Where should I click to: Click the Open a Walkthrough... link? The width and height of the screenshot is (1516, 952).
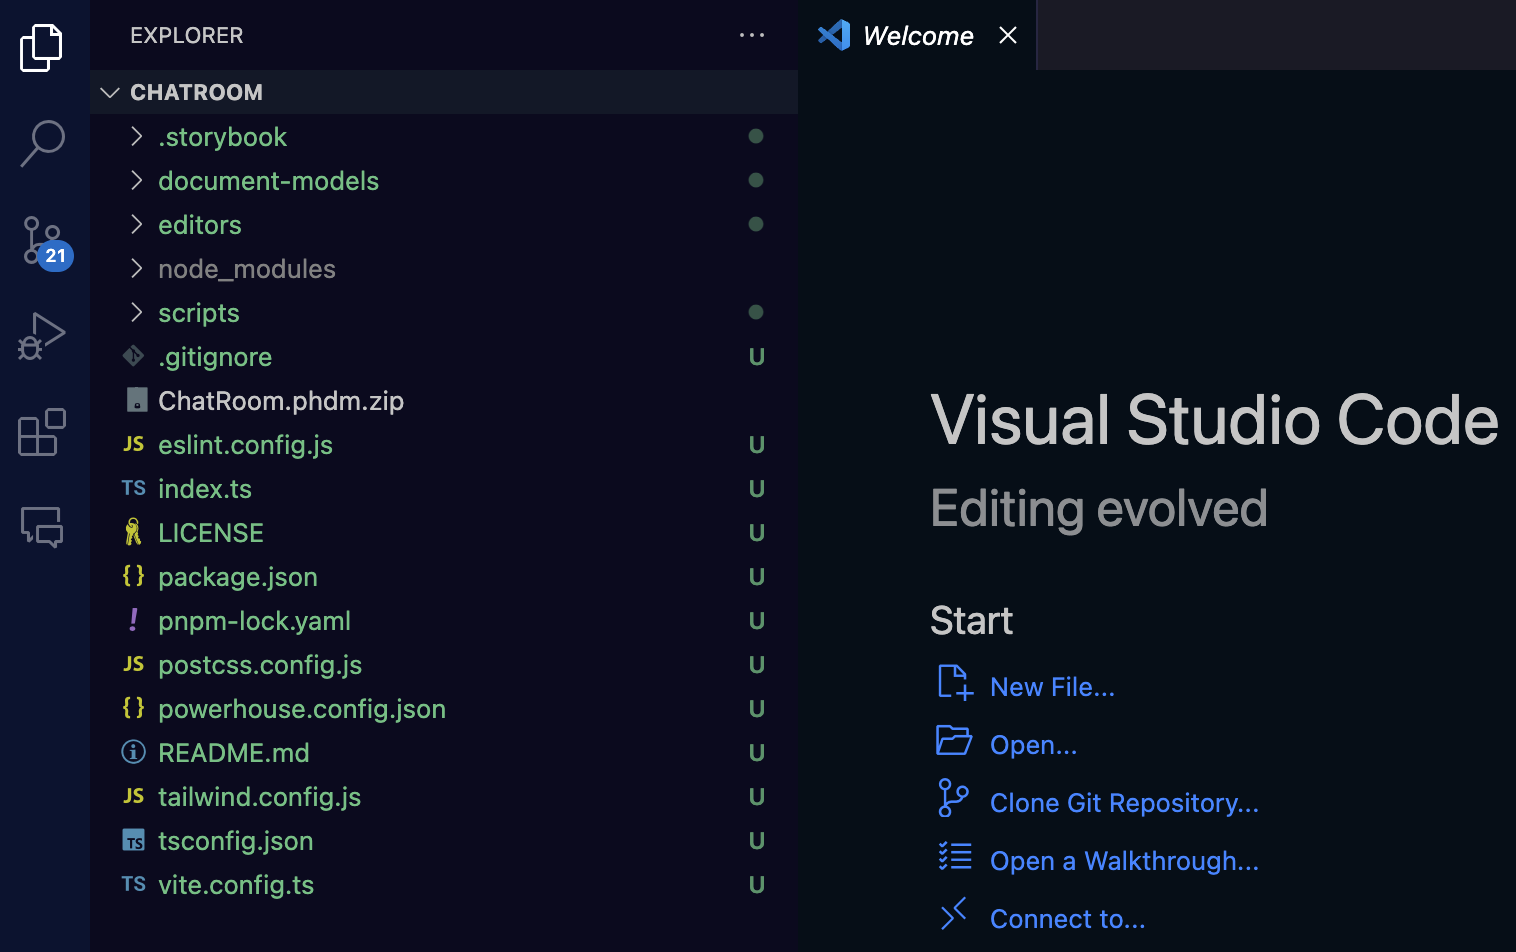[1124, 861]
